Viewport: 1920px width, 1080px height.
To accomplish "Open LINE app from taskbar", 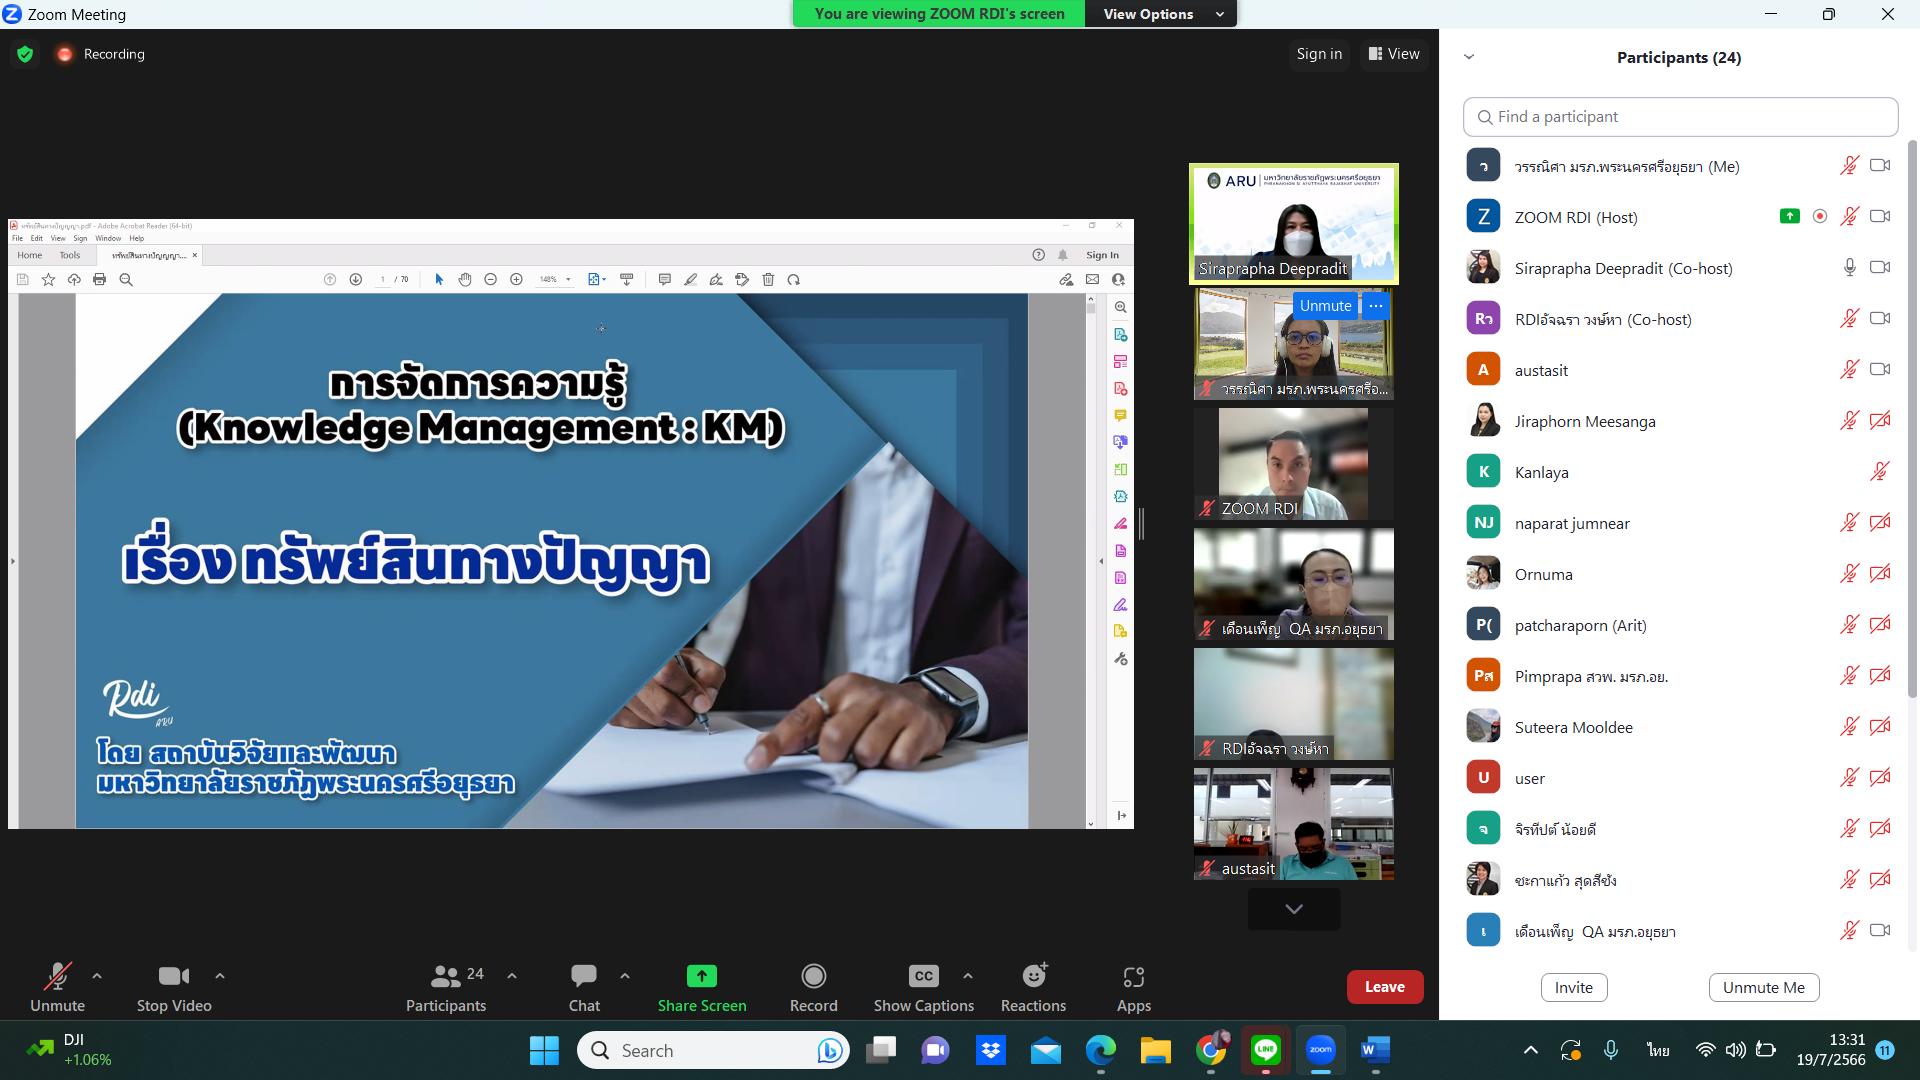I will pyautogui.click(x=1266, y=1051).
